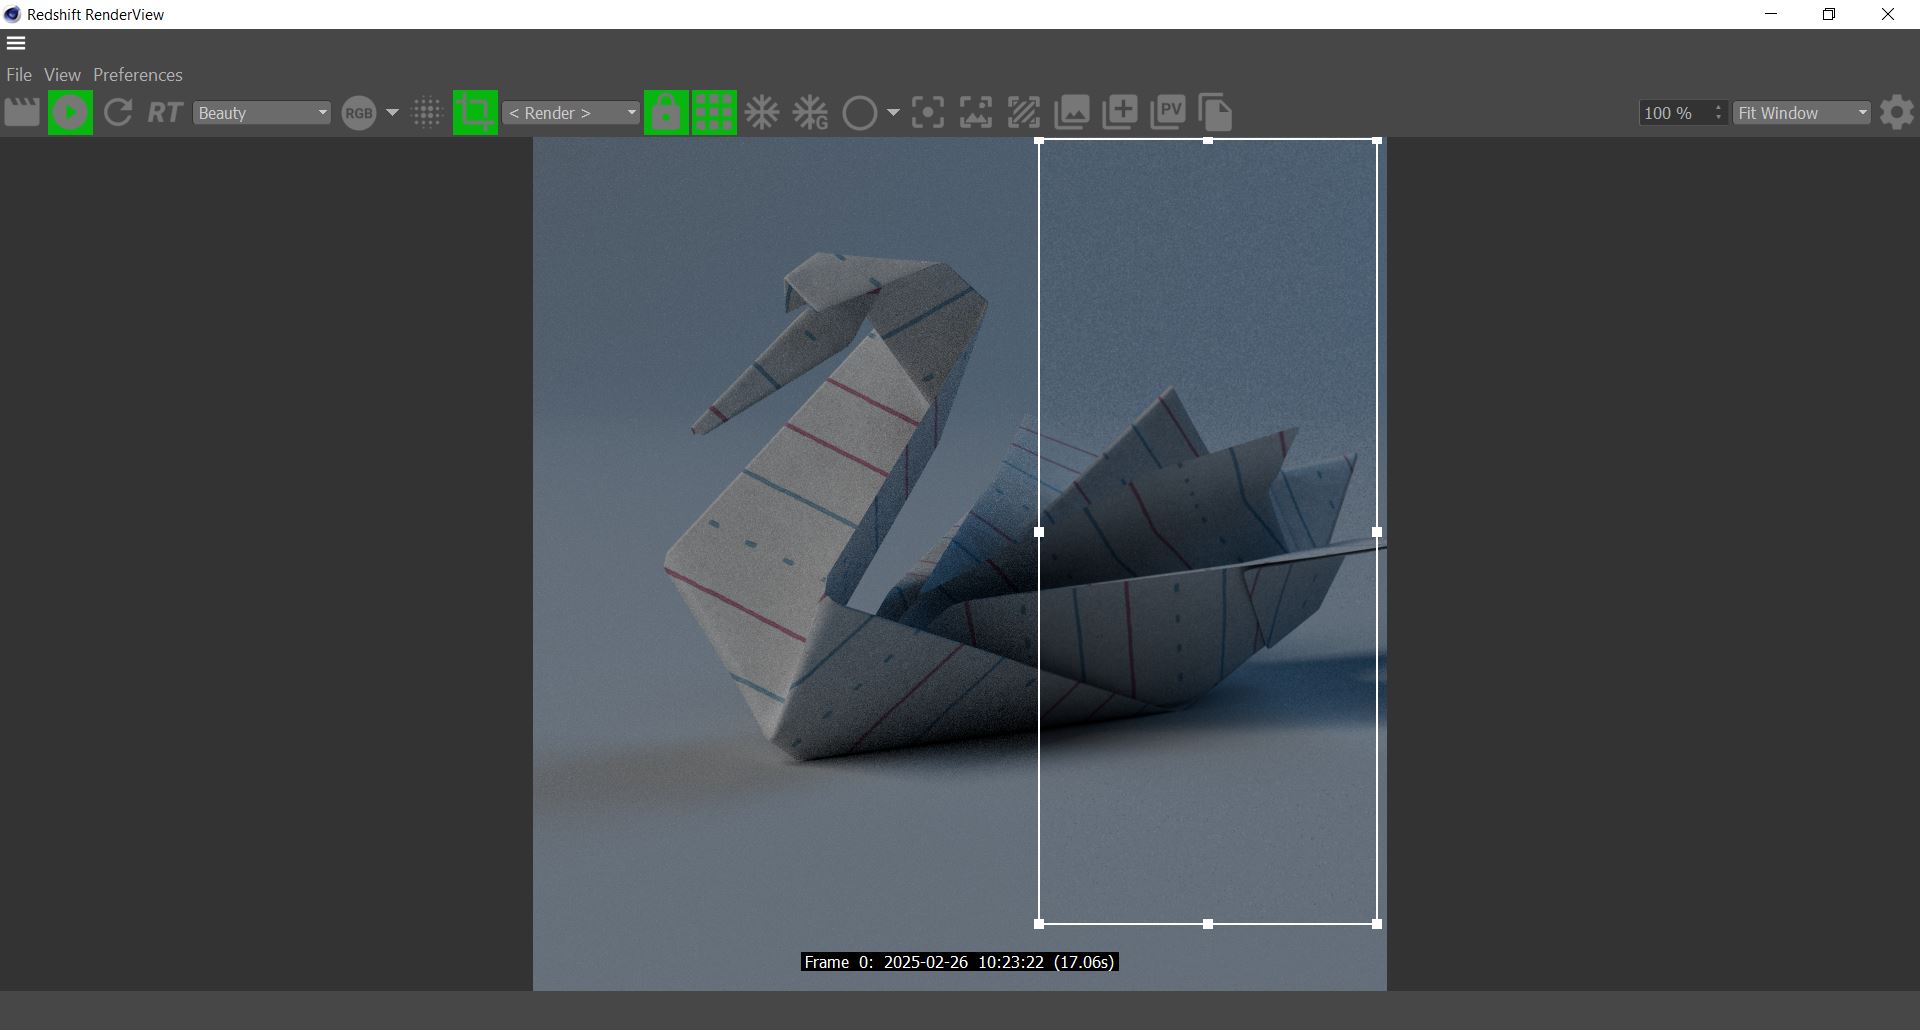This screenshot has height=1030, width=1920.
Task: Click the Redshift RenderView title icon
Action: click(x=12, y=14)
